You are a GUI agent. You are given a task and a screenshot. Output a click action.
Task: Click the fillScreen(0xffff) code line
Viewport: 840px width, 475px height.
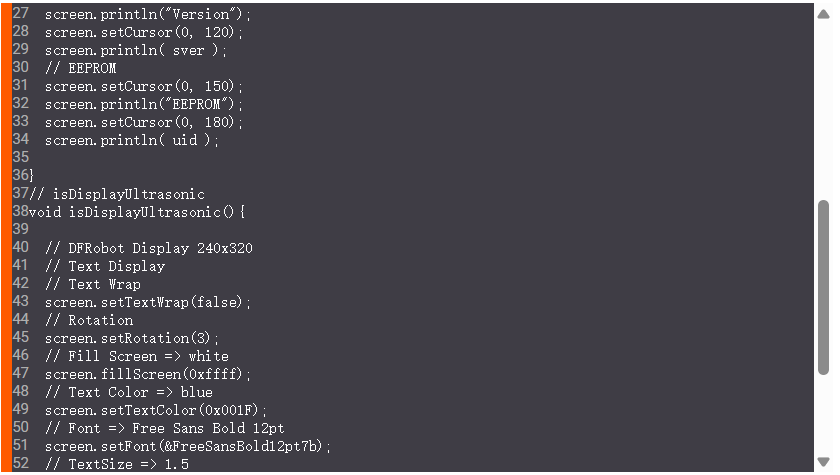click(x=148, y=374)
